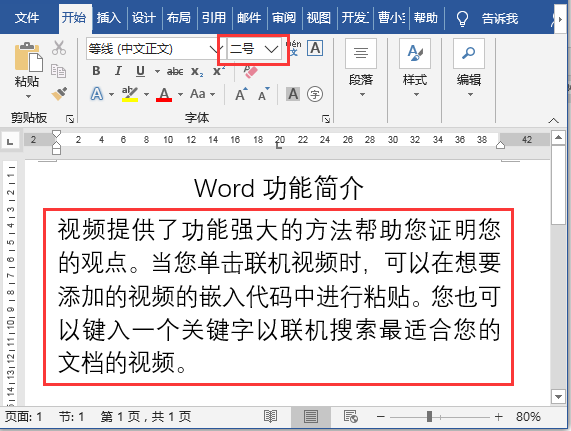This screenshot has width=571, height=431.
Task: Open the 样式 styles group
Action: (x=415, y=68)
